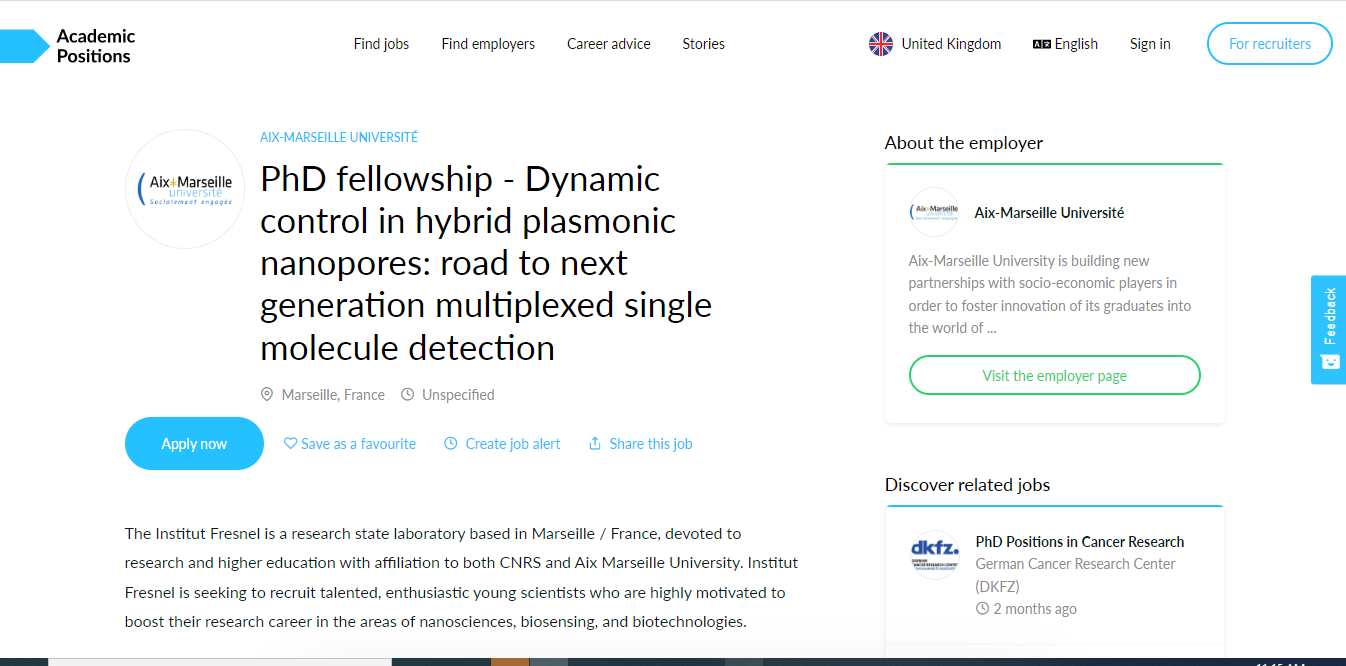Screen dimensions: 1346x666
Task: Click the DKFZ logo thumbnail
Action: coord(934,555)
